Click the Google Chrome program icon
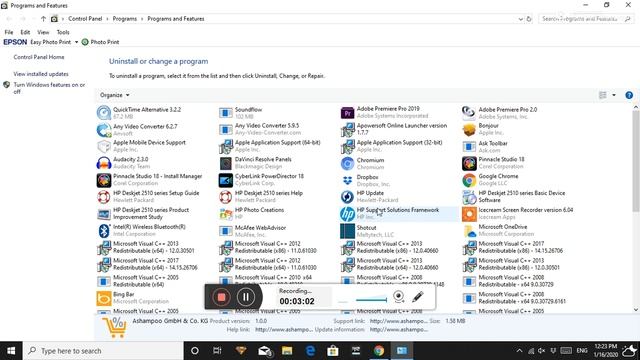The image size is (640, 360). [469, 180]
